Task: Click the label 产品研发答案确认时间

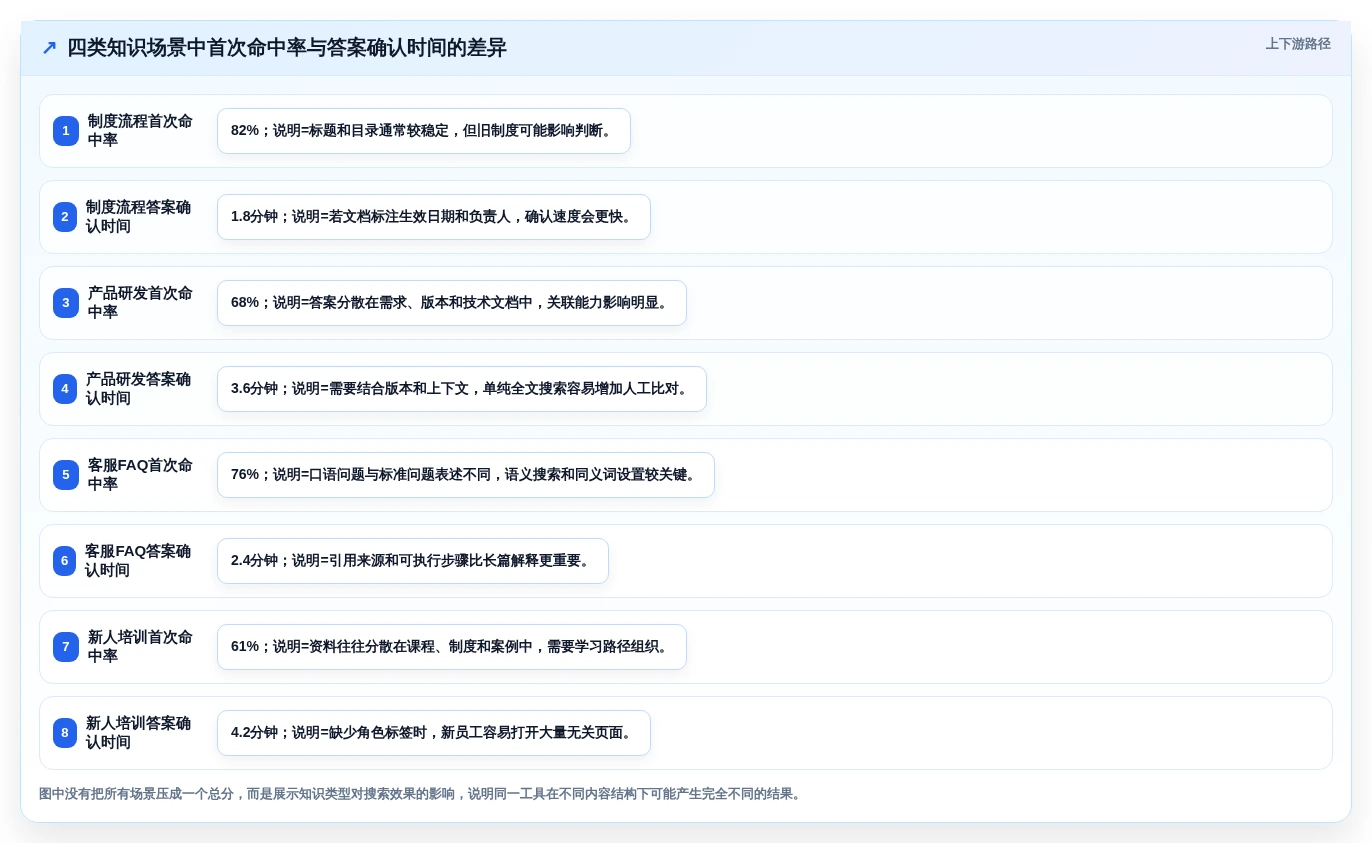Action: [139, 389]
